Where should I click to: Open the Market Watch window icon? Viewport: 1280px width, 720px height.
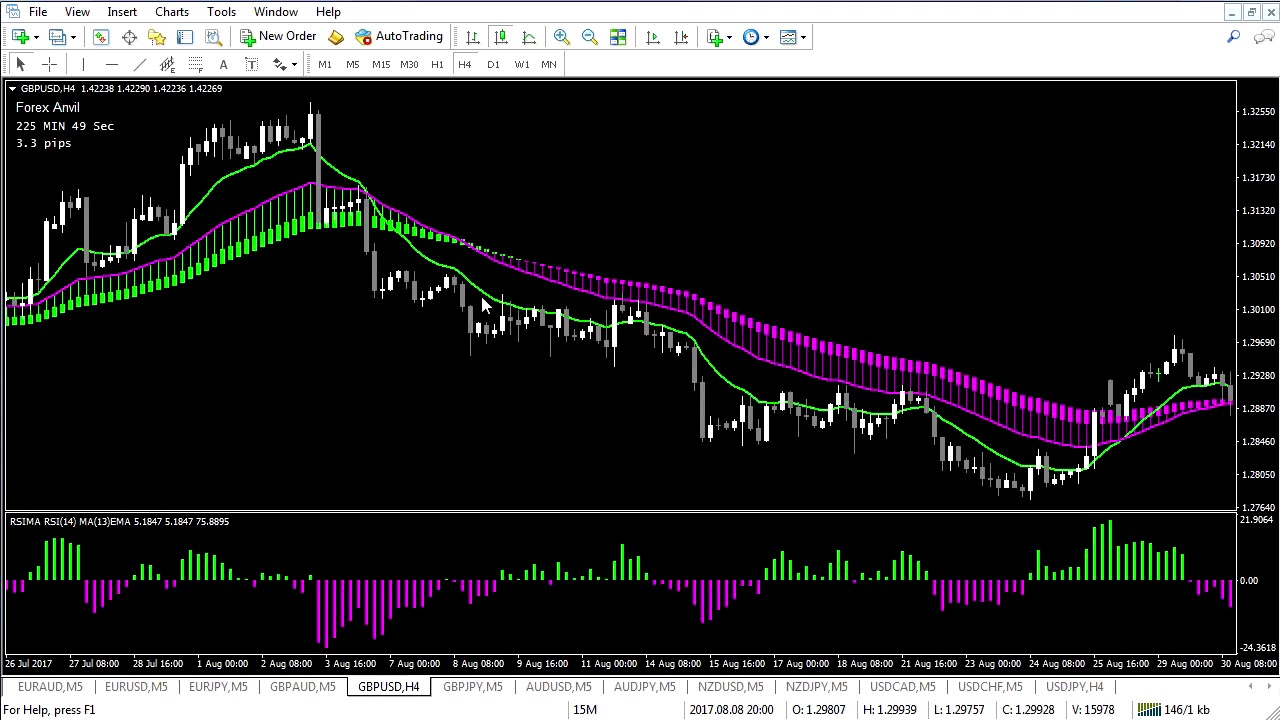tap(101, 37)
